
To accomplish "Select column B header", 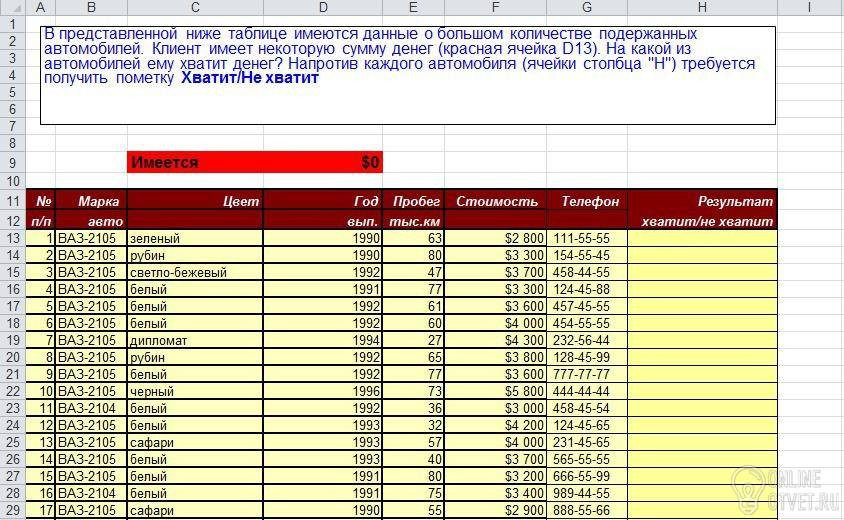I will point(92,7).
